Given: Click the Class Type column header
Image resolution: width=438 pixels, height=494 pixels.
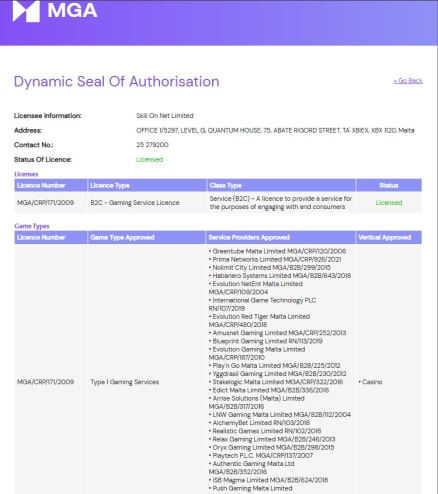Looking at the screenshot, I should click(281, 185).
